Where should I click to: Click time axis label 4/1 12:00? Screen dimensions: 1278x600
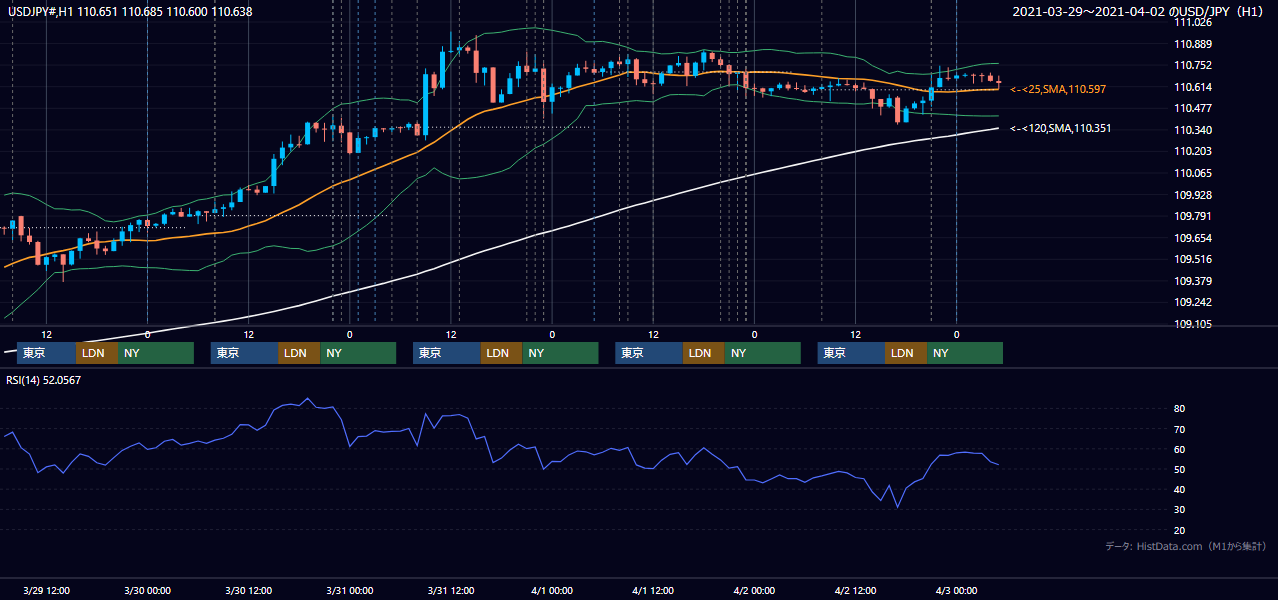pos(652,590)
